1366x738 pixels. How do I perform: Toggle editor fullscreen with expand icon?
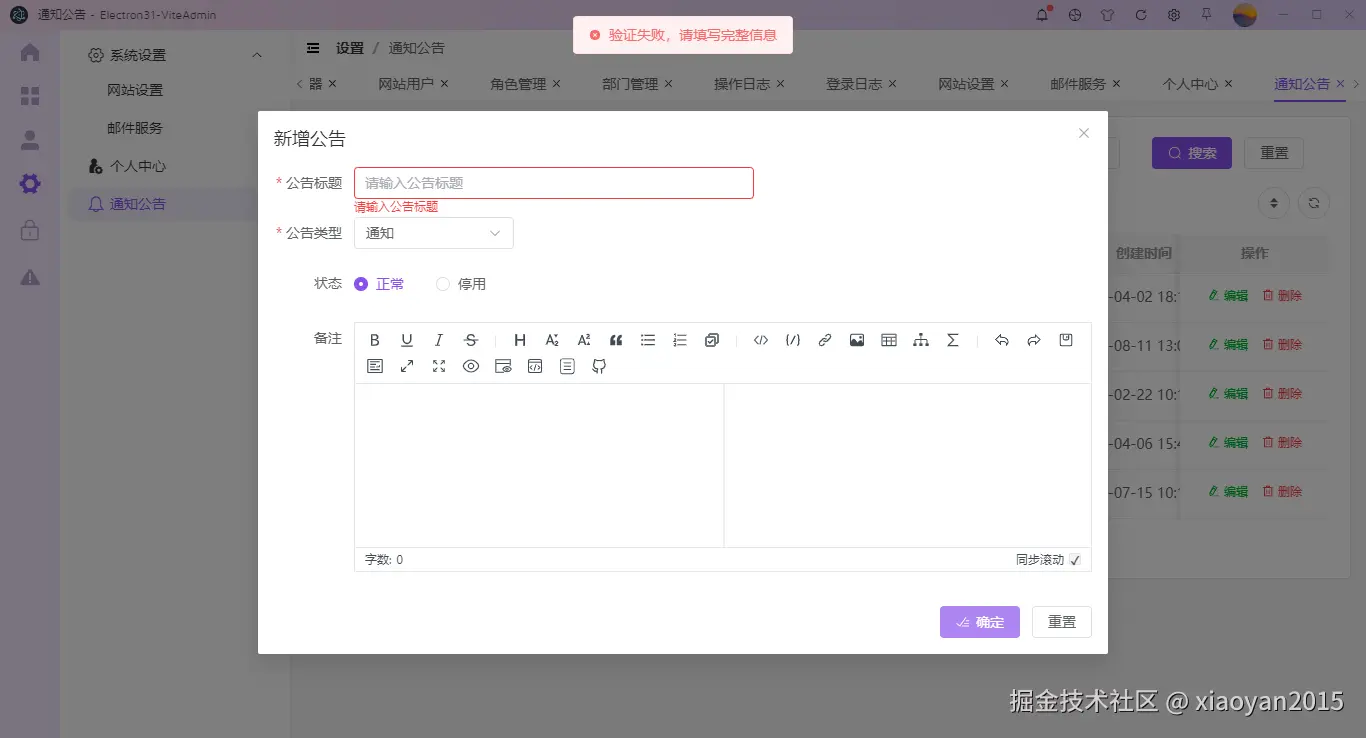(x=407, y=365)
